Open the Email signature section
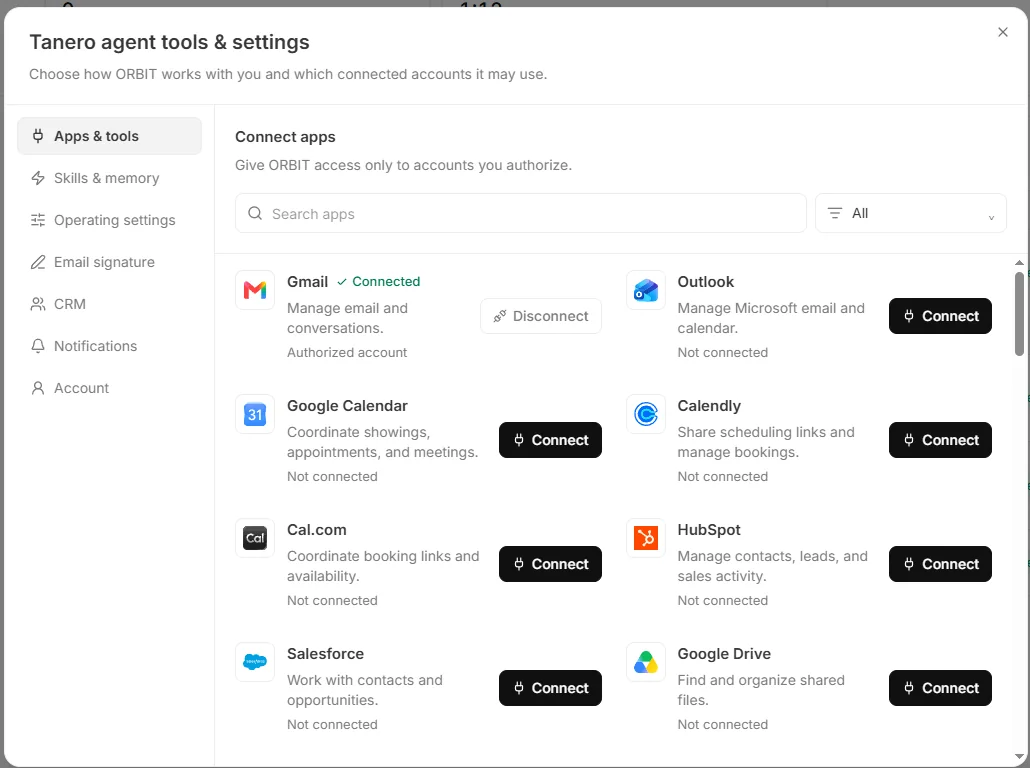 click(109, 262)
